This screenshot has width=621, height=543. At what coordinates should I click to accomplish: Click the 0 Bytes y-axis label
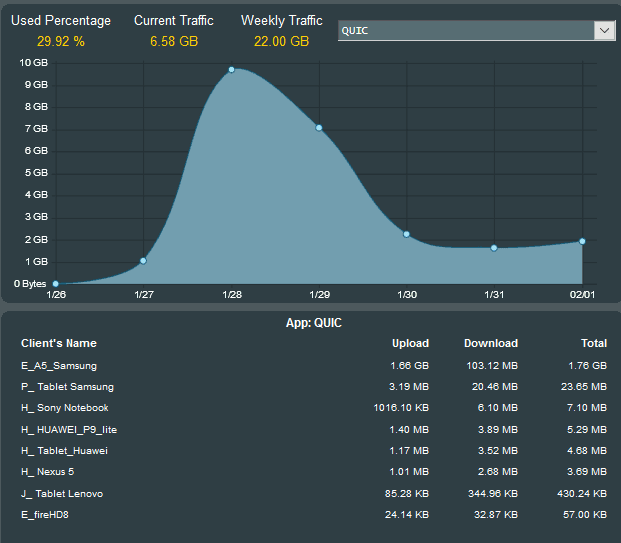30,284
